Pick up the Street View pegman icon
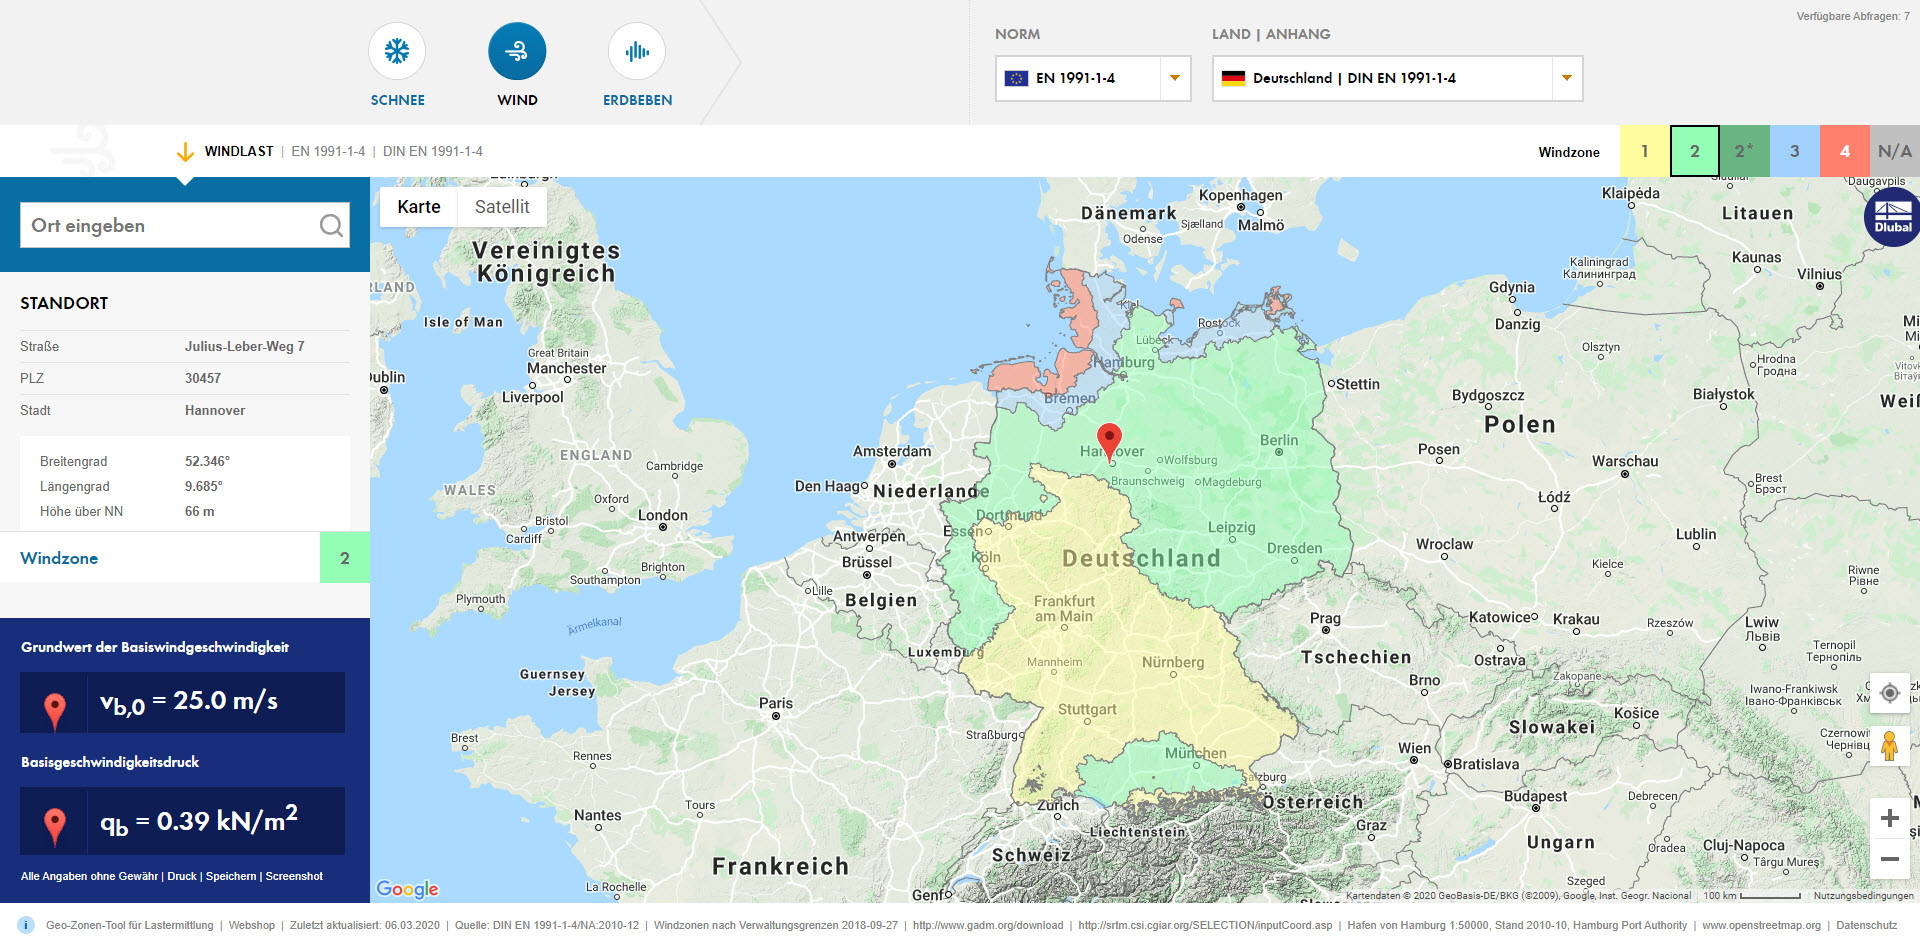 click(x=1890, y=745)
